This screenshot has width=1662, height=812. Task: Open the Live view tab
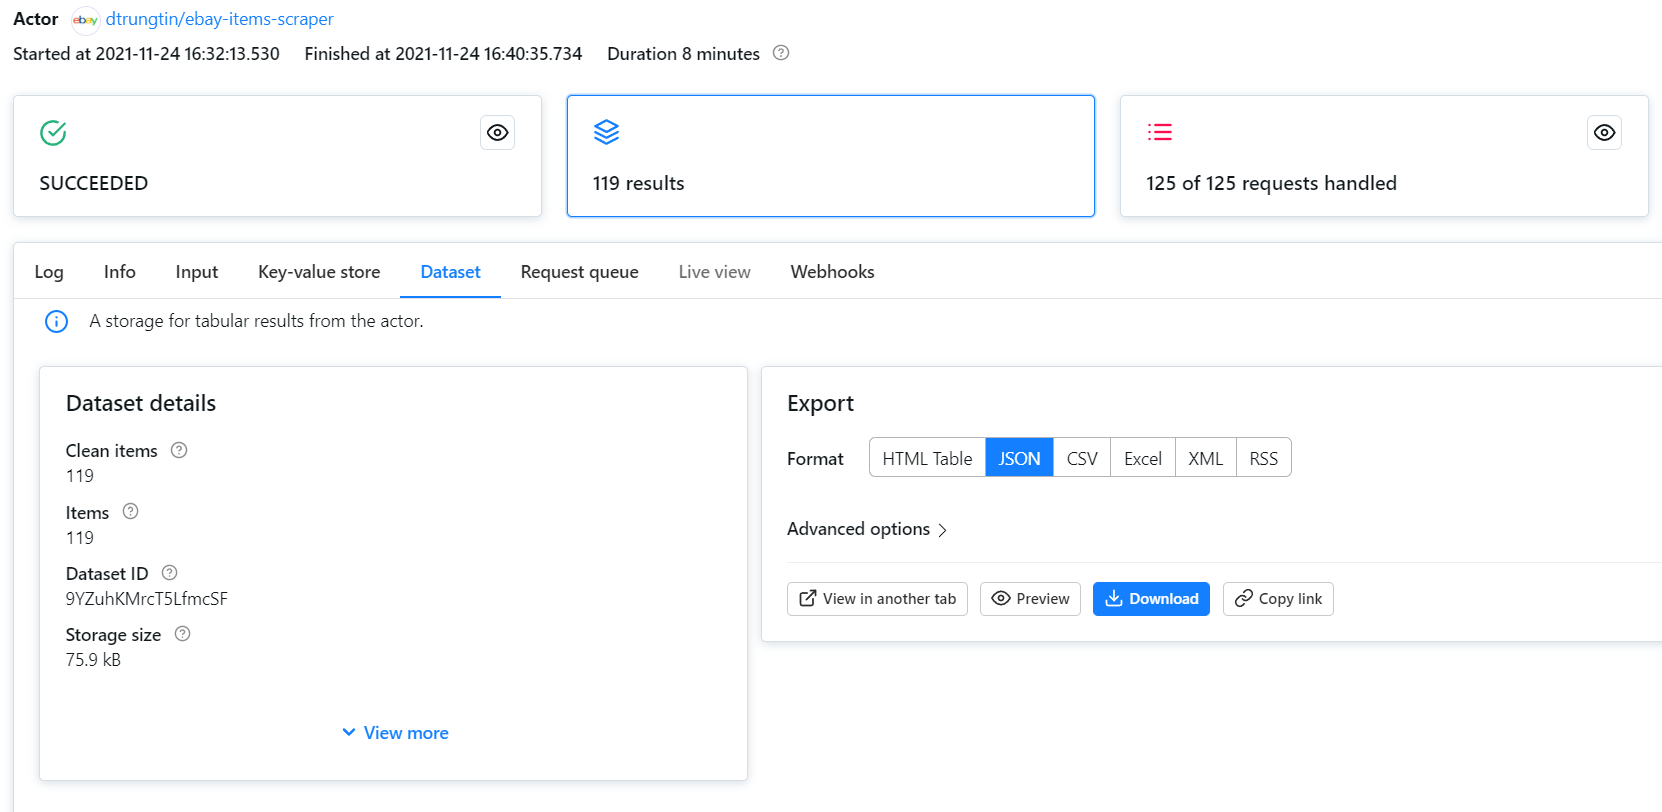[714, 272]
